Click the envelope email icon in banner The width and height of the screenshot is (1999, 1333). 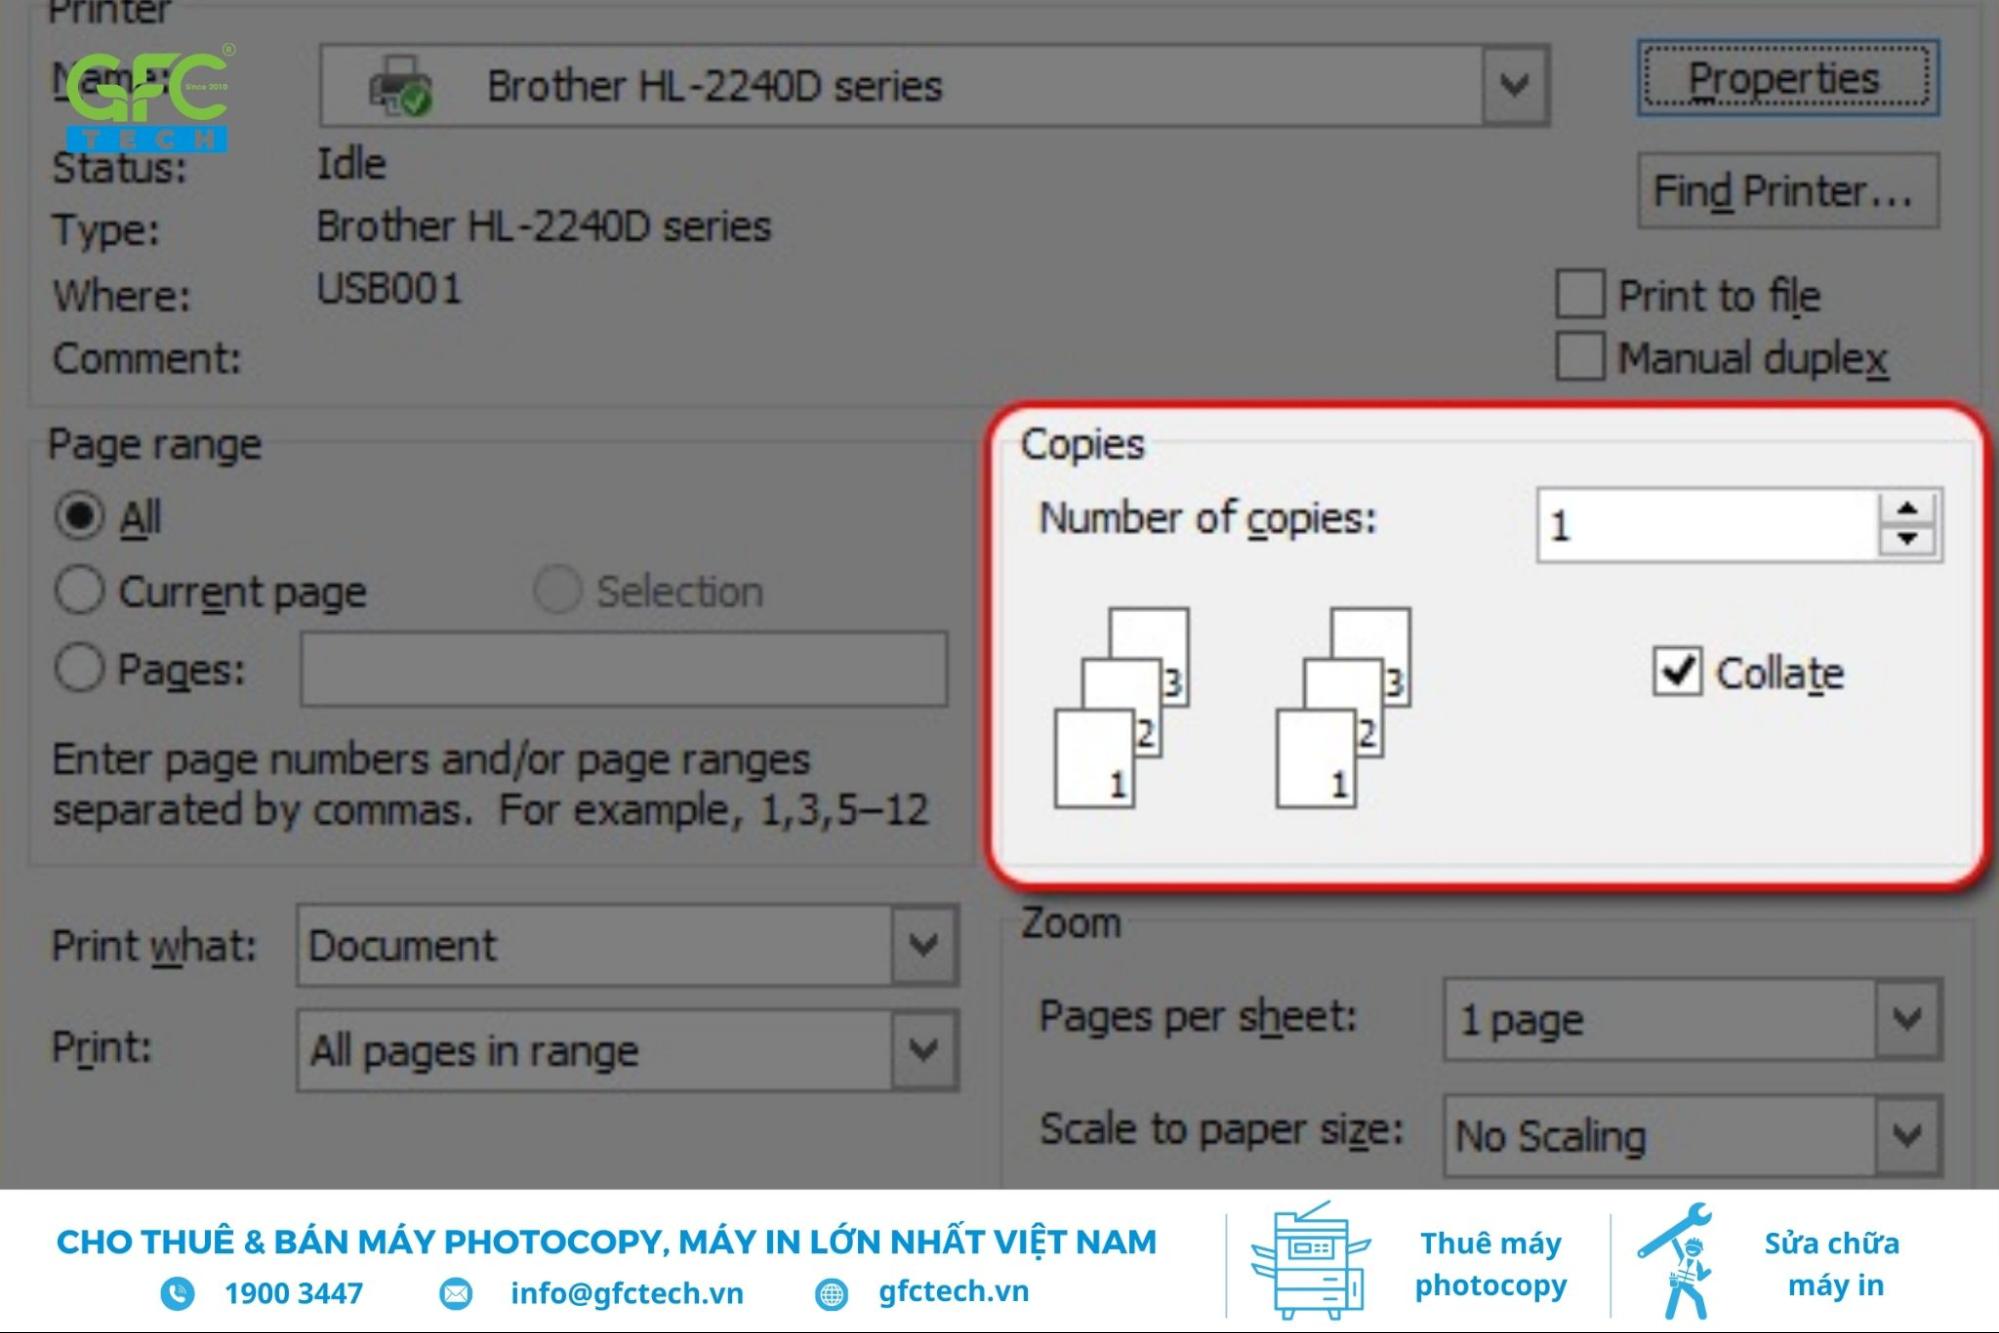tap(456, 1294)
